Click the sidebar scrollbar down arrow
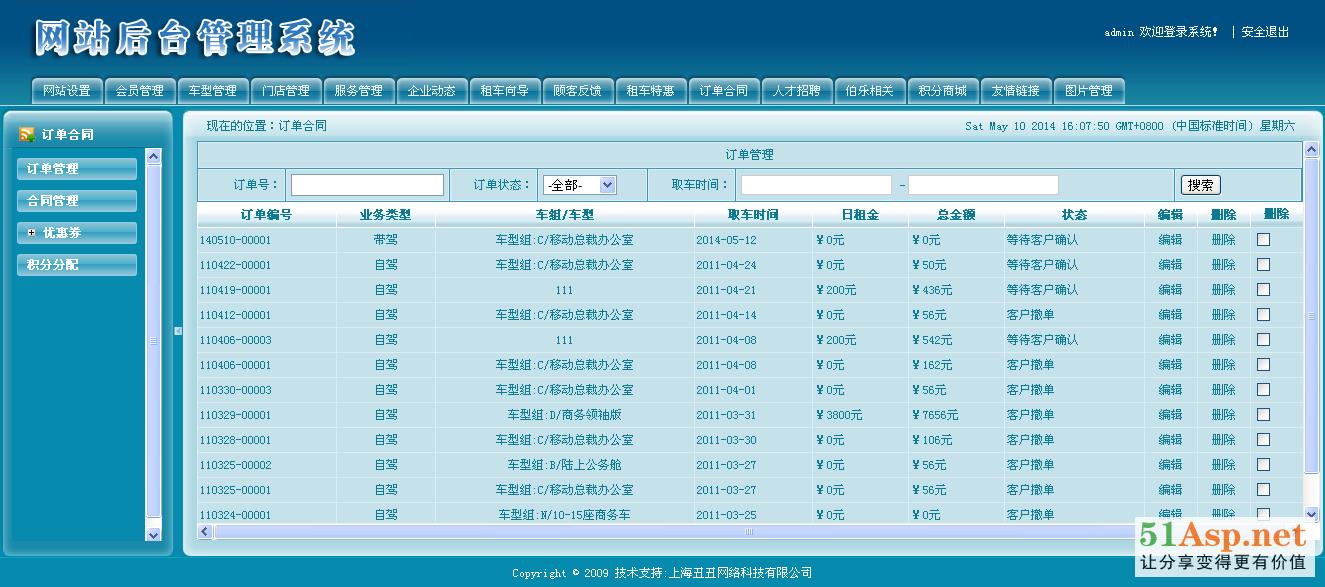 [x=153, y=535]
